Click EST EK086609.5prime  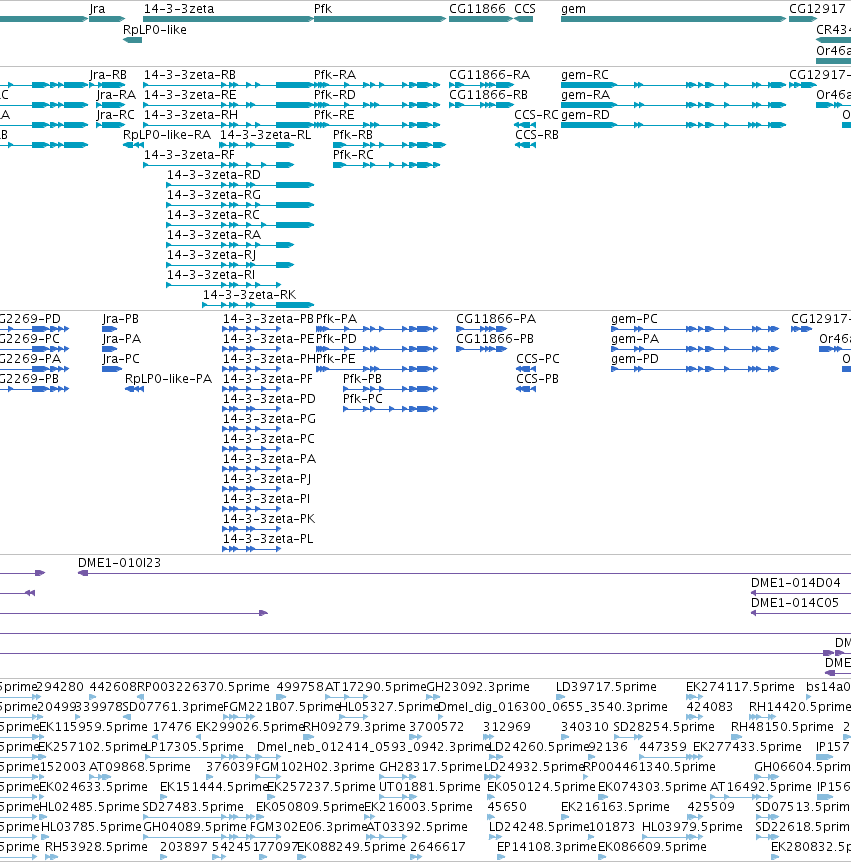(652, 847)
